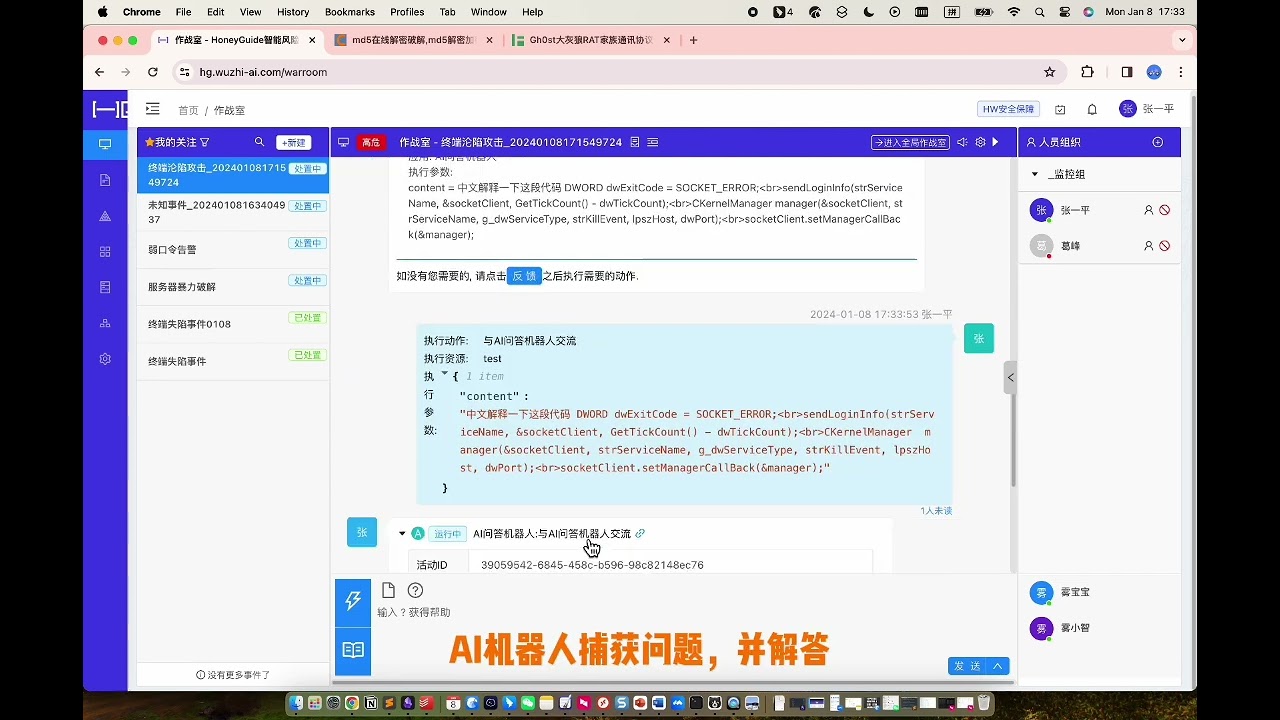Click the browser address bar
The width and height of the screenshot is (1280, 720).
(610, 72)
